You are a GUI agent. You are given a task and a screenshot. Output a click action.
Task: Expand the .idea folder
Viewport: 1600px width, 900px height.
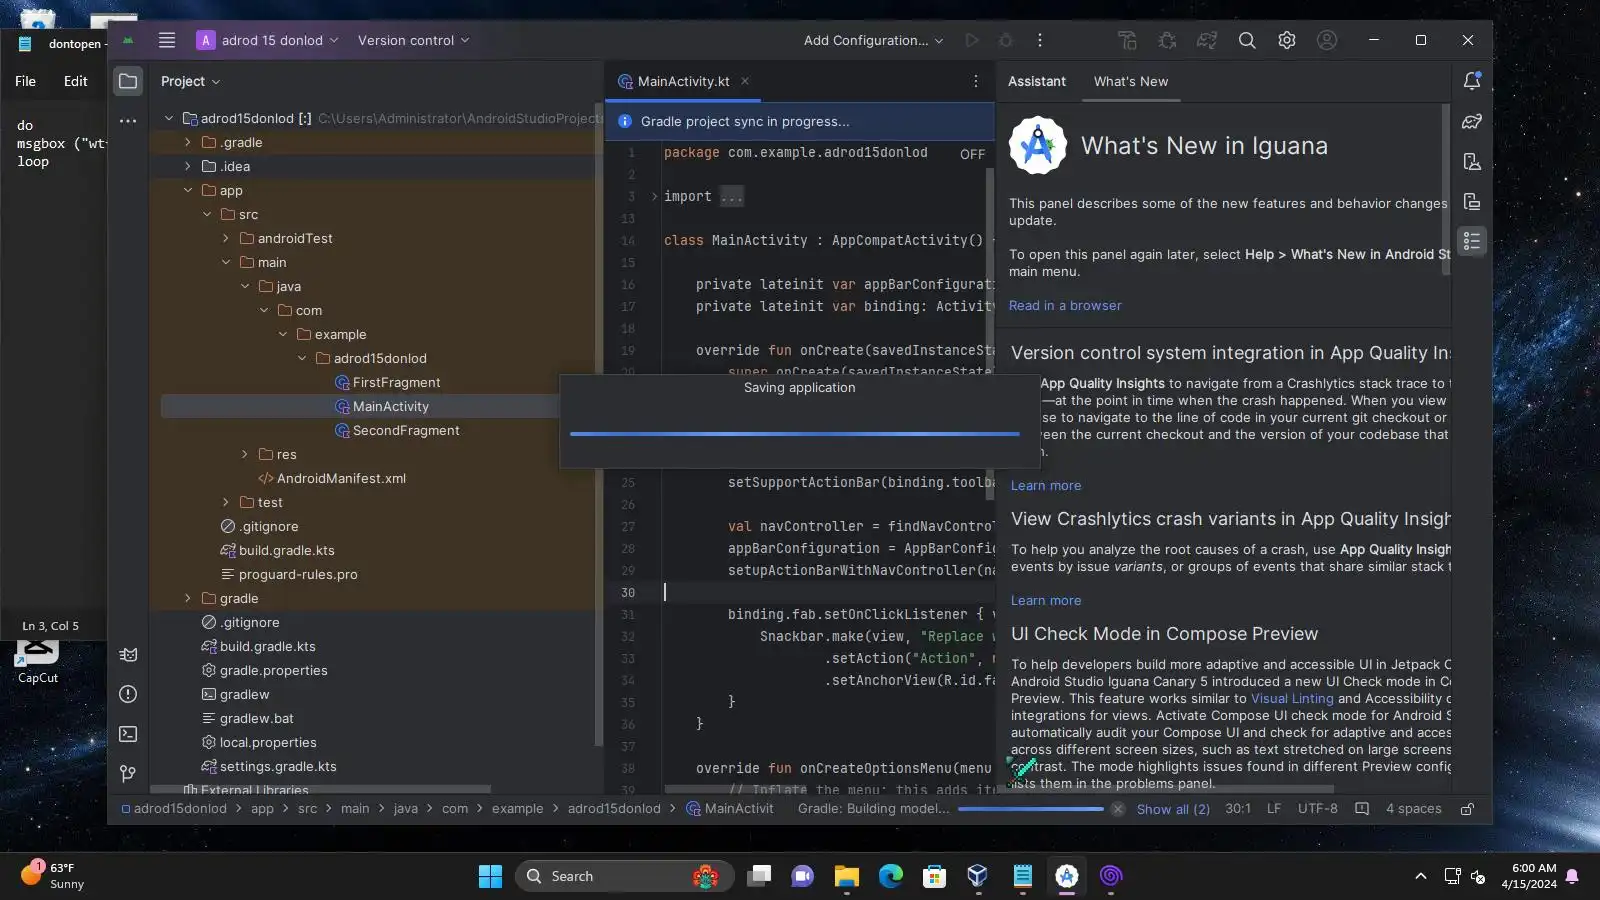[187, 166]
